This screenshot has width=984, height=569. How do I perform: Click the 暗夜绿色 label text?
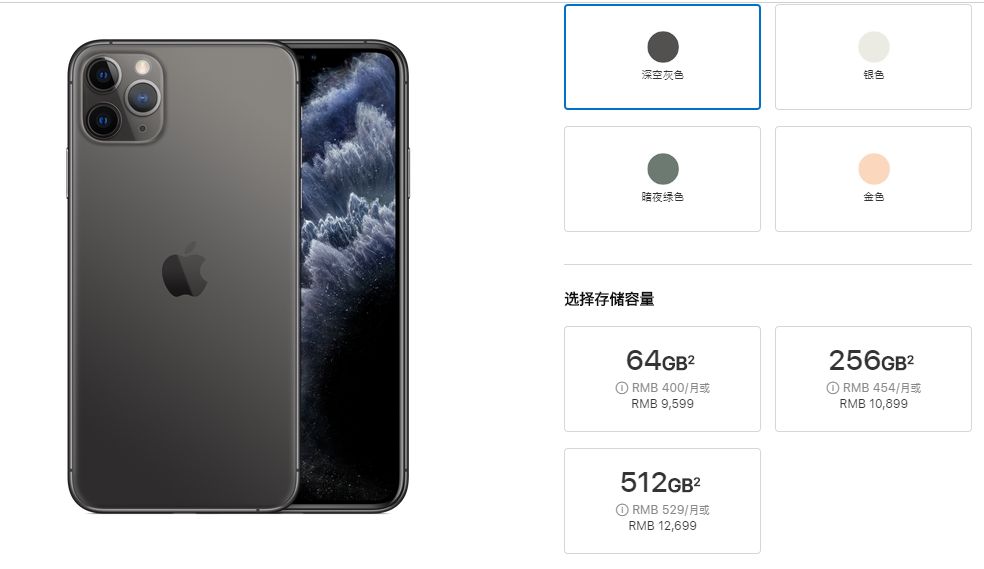pyautogui.click(x=663, y=197)
